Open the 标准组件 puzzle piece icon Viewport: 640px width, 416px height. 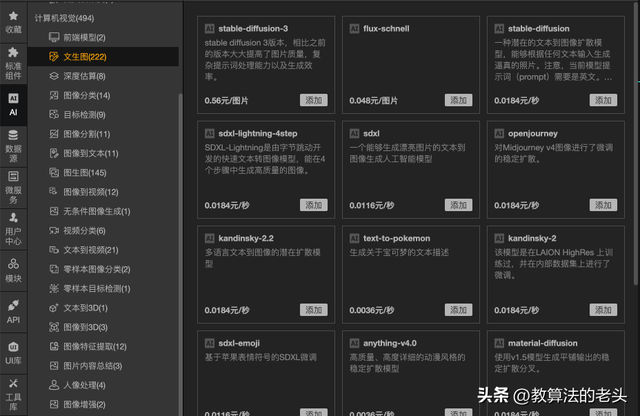click(13, 52)
